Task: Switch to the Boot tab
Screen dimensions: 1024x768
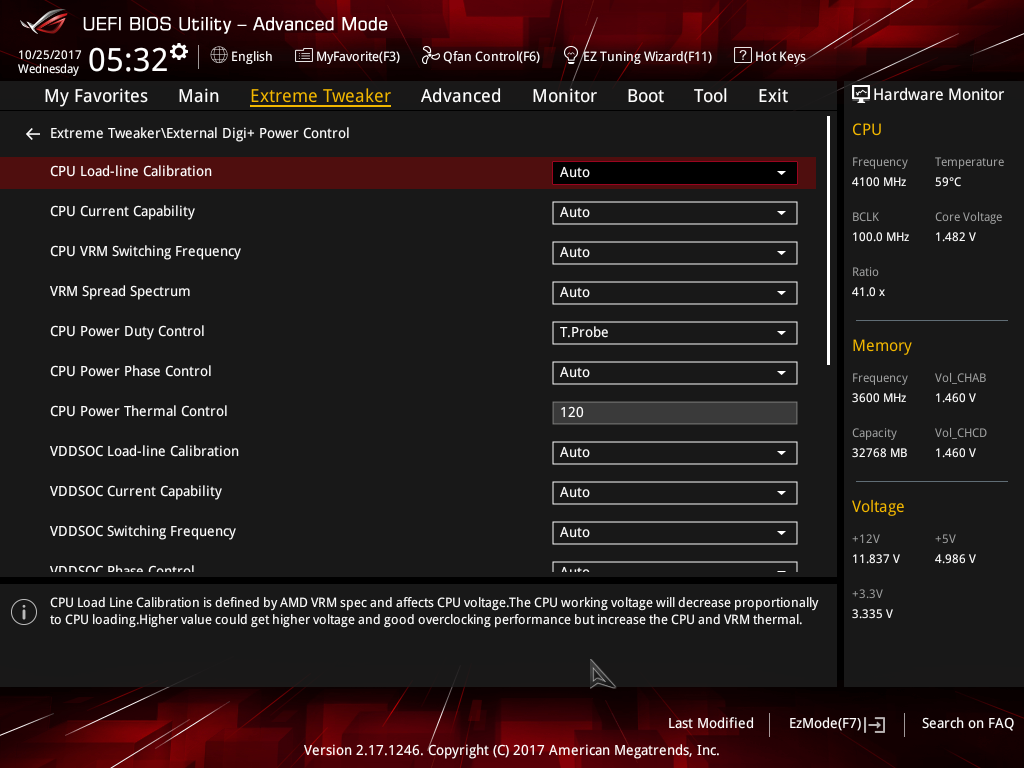Action: point(645,96)
